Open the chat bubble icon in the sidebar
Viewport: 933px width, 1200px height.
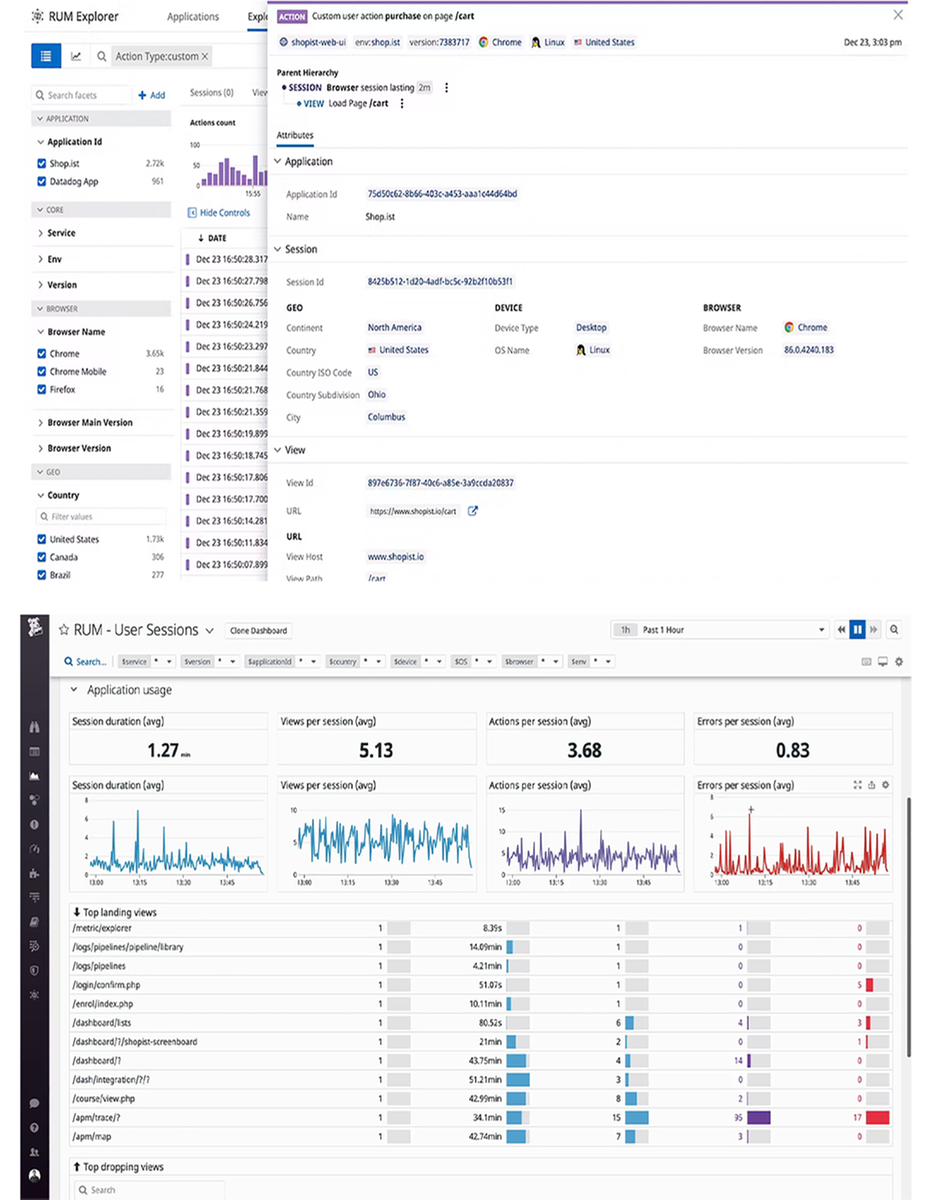35,1103
